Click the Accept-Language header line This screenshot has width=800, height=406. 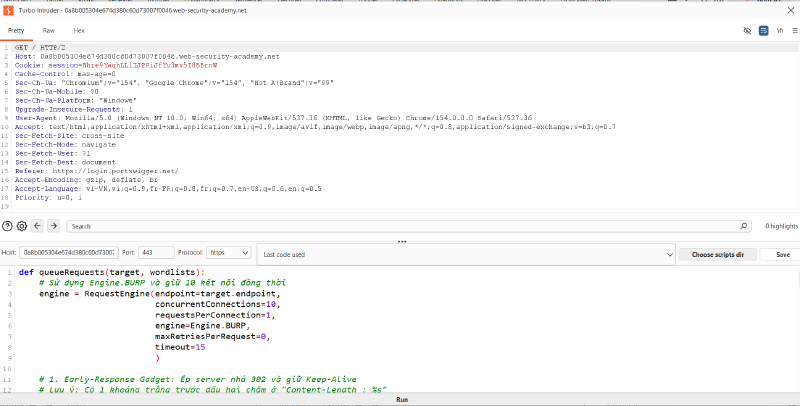click(x=168, y=189)
